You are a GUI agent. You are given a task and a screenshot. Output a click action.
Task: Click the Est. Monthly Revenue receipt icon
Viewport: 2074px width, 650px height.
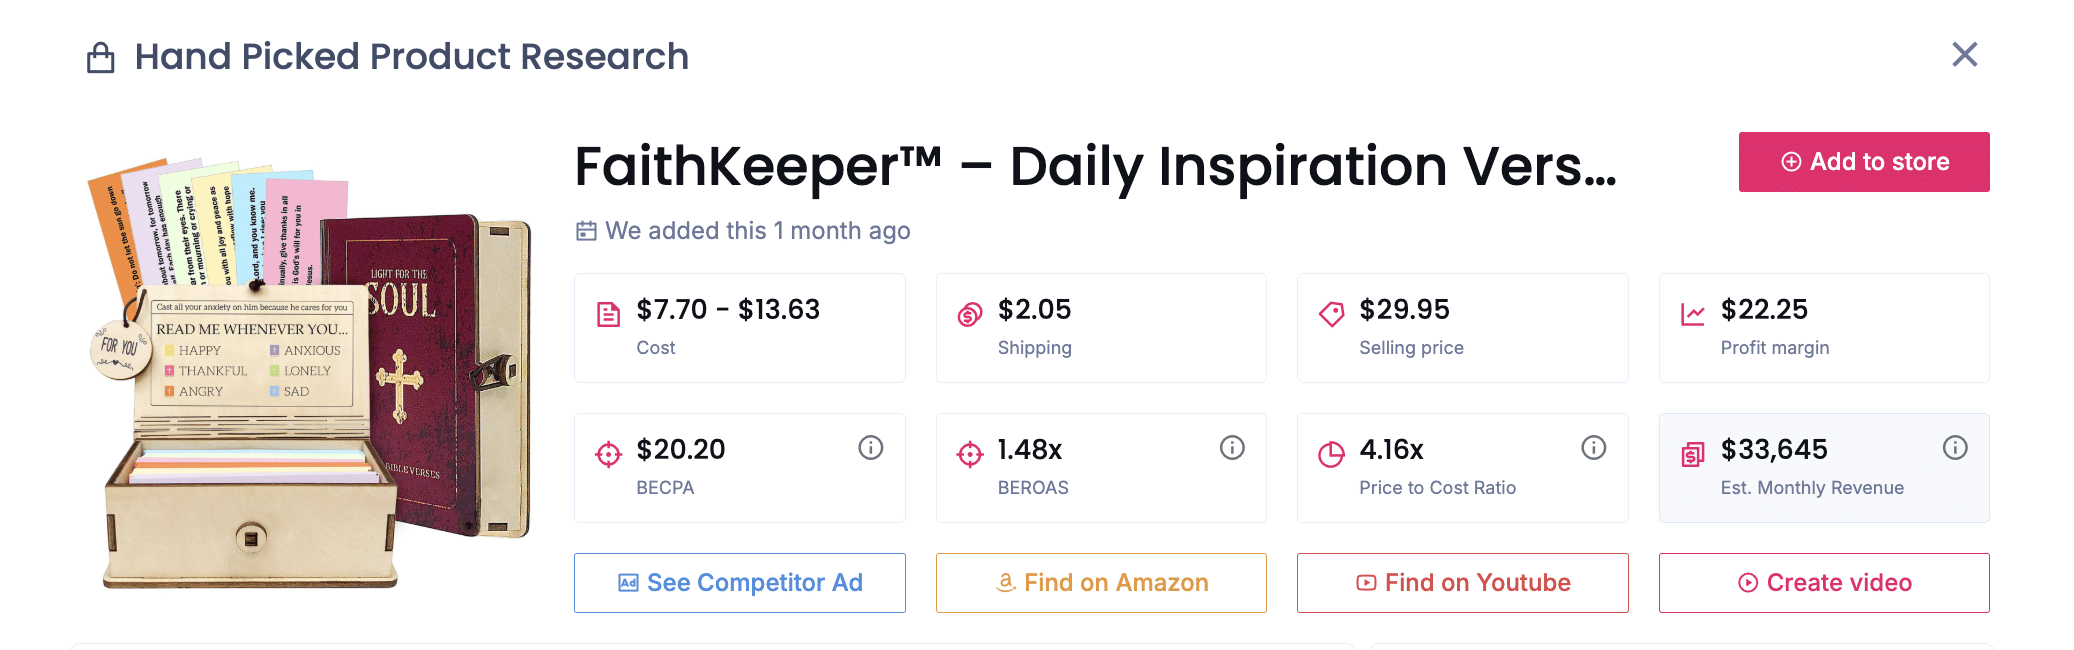tap(1693, 455)
